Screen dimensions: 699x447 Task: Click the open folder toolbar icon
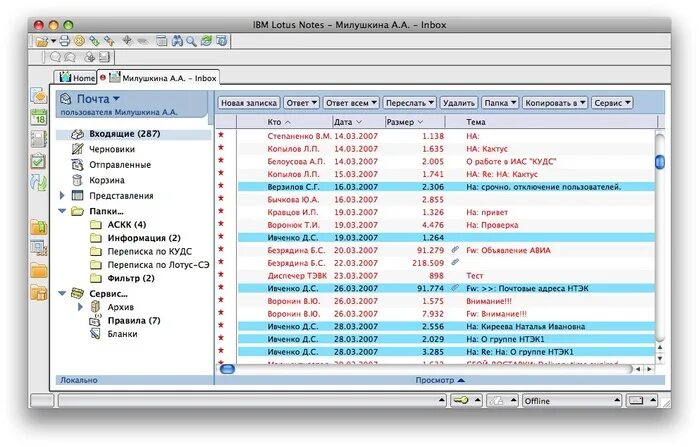pyautogui.click(x=41, y=41)
